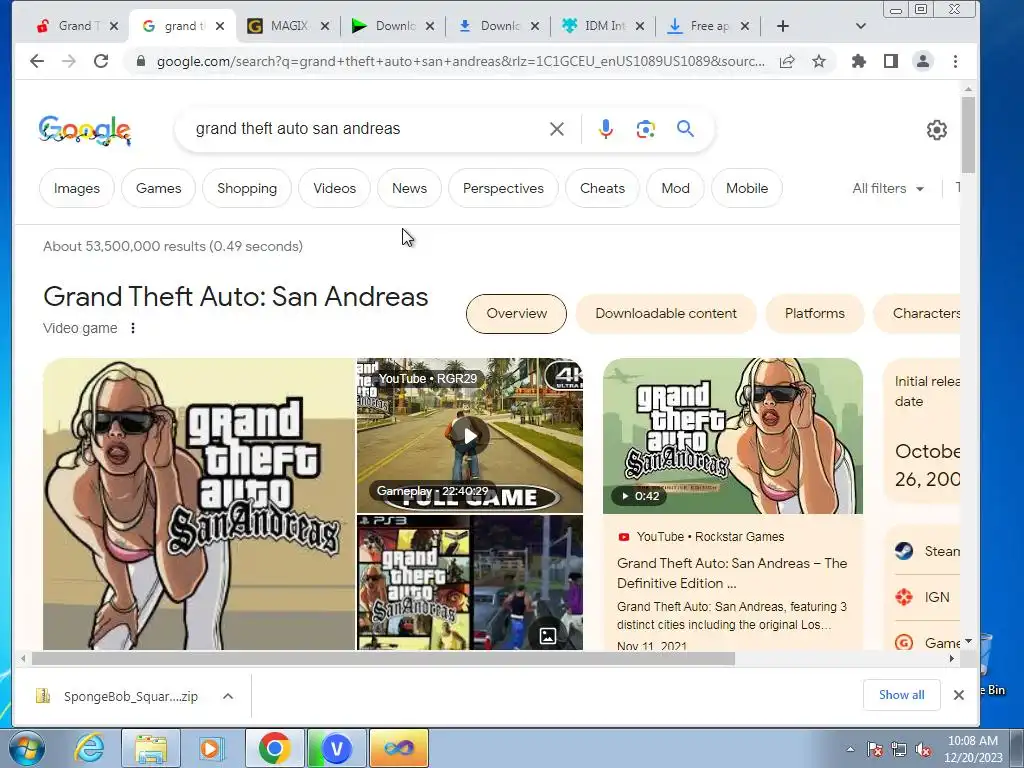Open Google quick settings gear

coord(936,130)
